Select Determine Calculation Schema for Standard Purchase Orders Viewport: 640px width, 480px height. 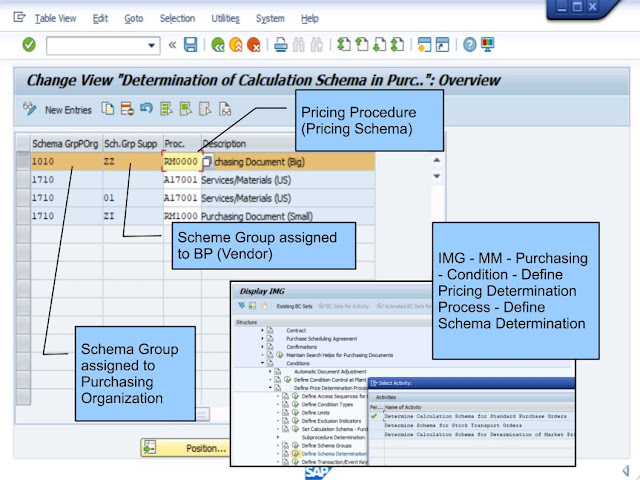[475, 416]
